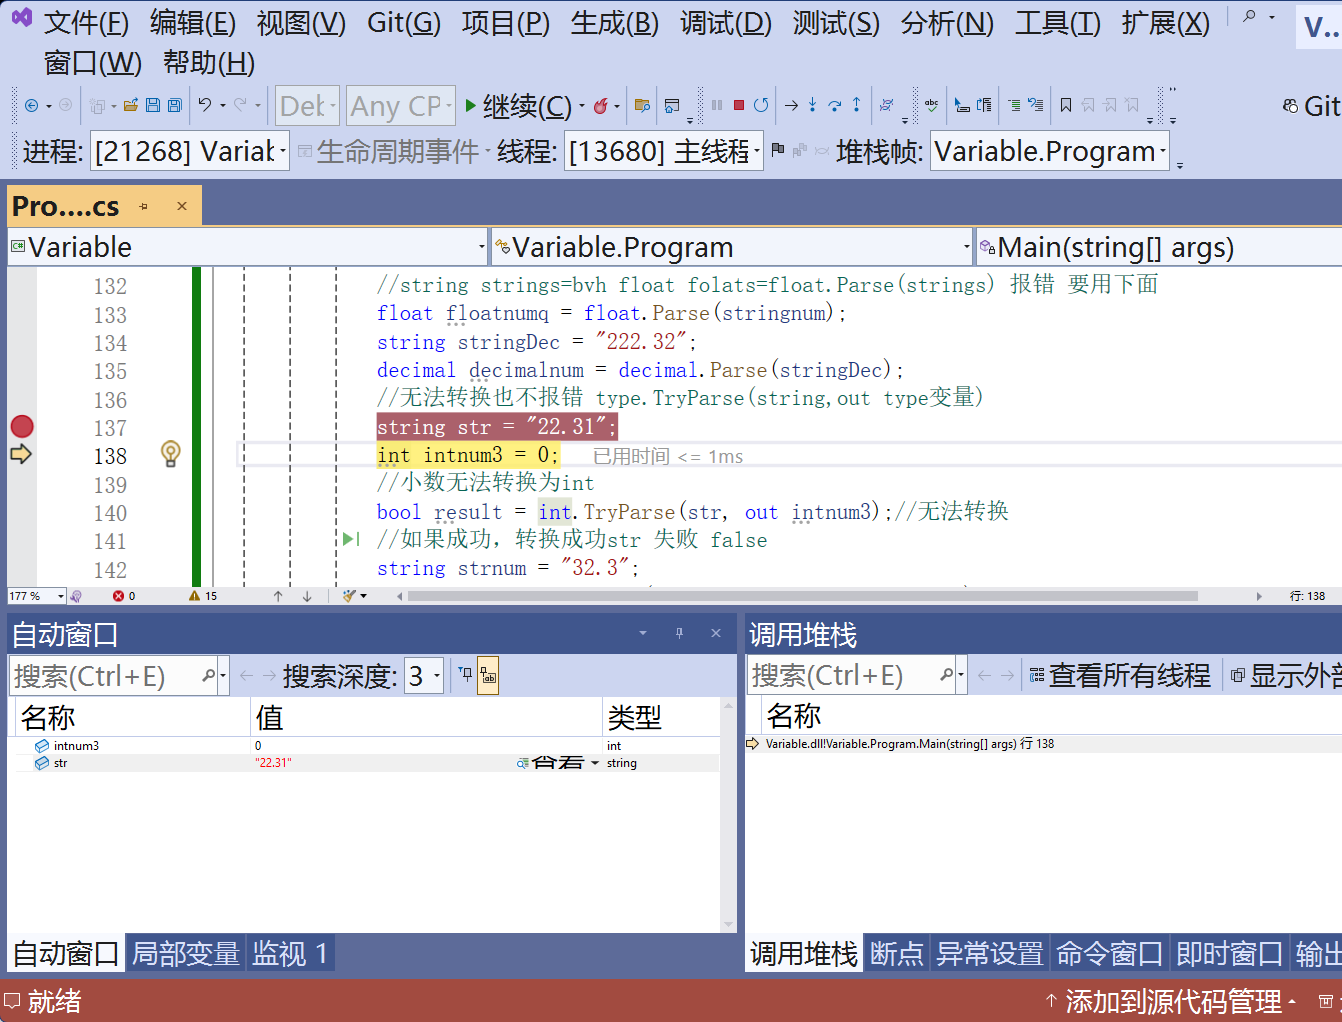
Task: Click the Restart debugging circular arrow icon
Action: 762,105
